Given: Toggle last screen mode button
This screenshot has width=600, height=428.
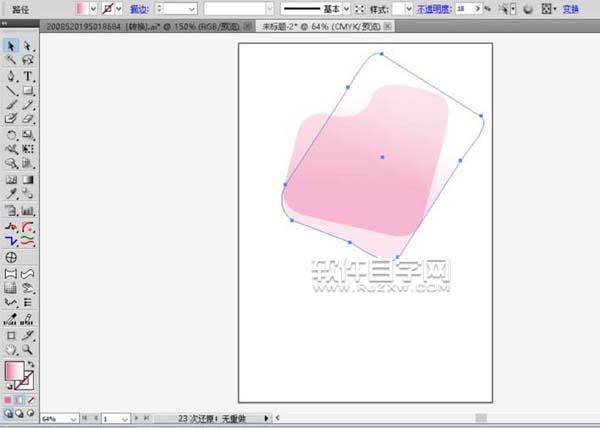Looking at the screenshot, I should pyautogui.click(x=31, y=413).
